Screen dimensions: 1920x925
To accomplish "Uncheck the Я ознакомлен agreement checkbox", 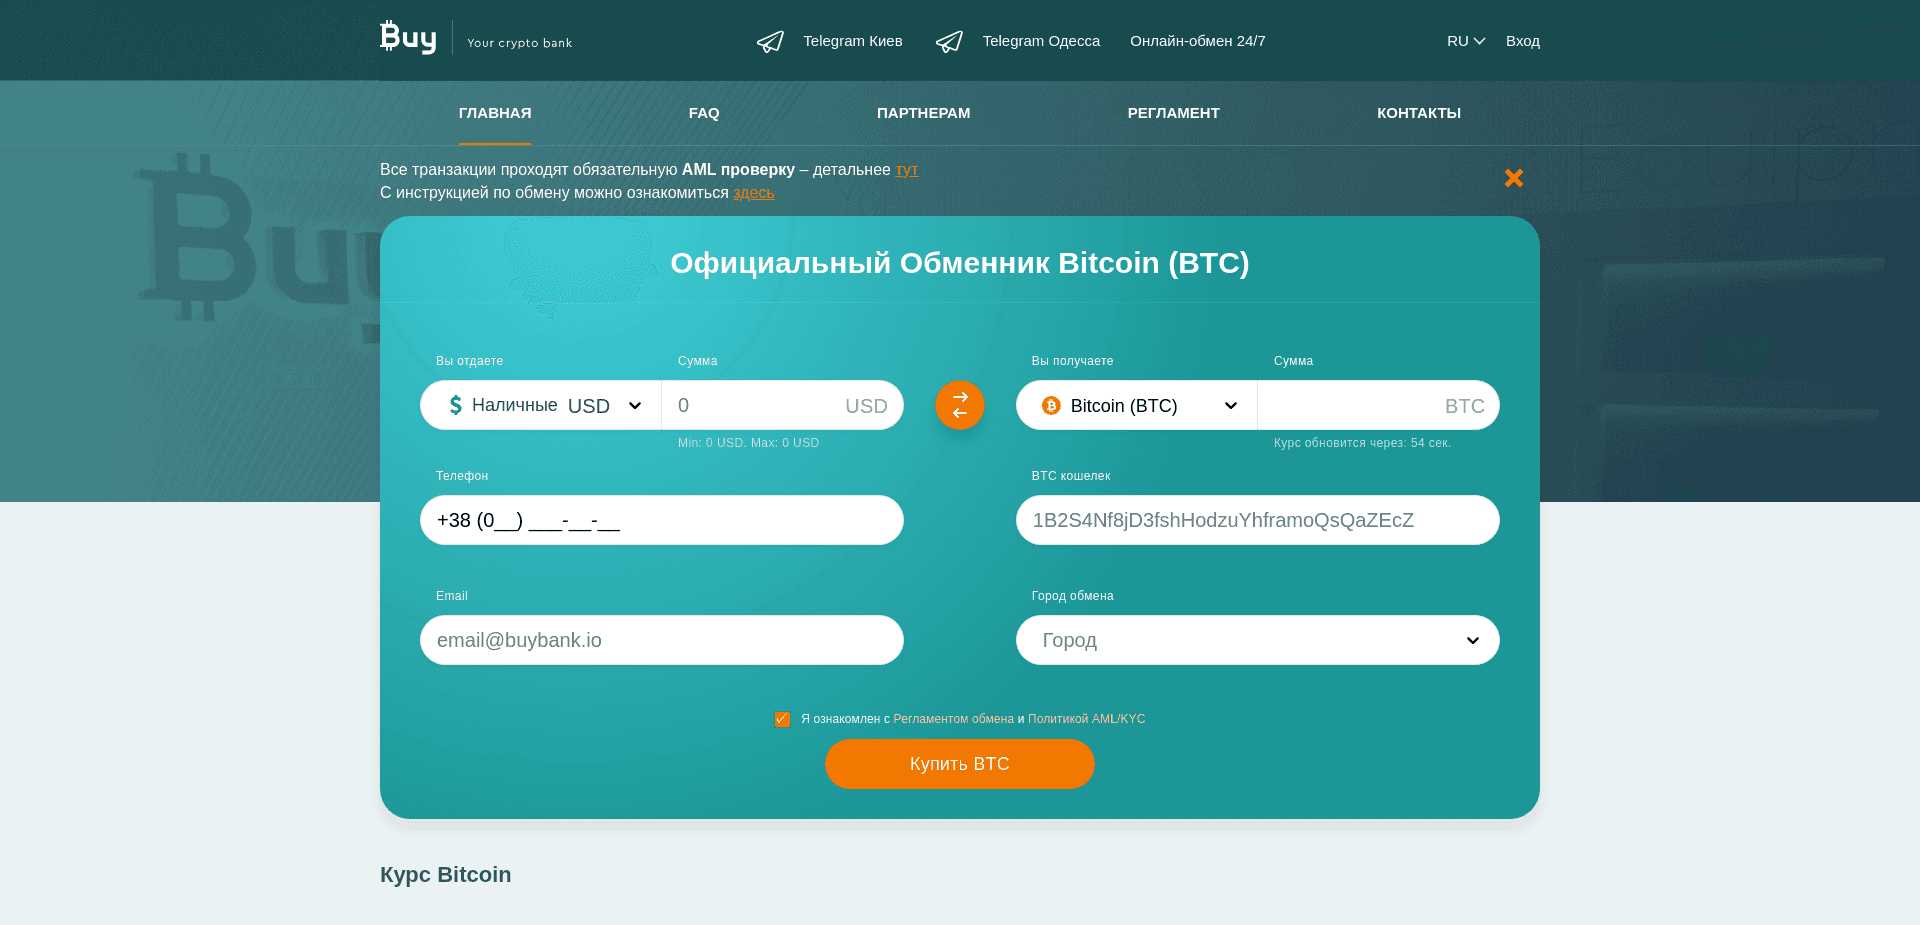I will click(x=782, y=719).
